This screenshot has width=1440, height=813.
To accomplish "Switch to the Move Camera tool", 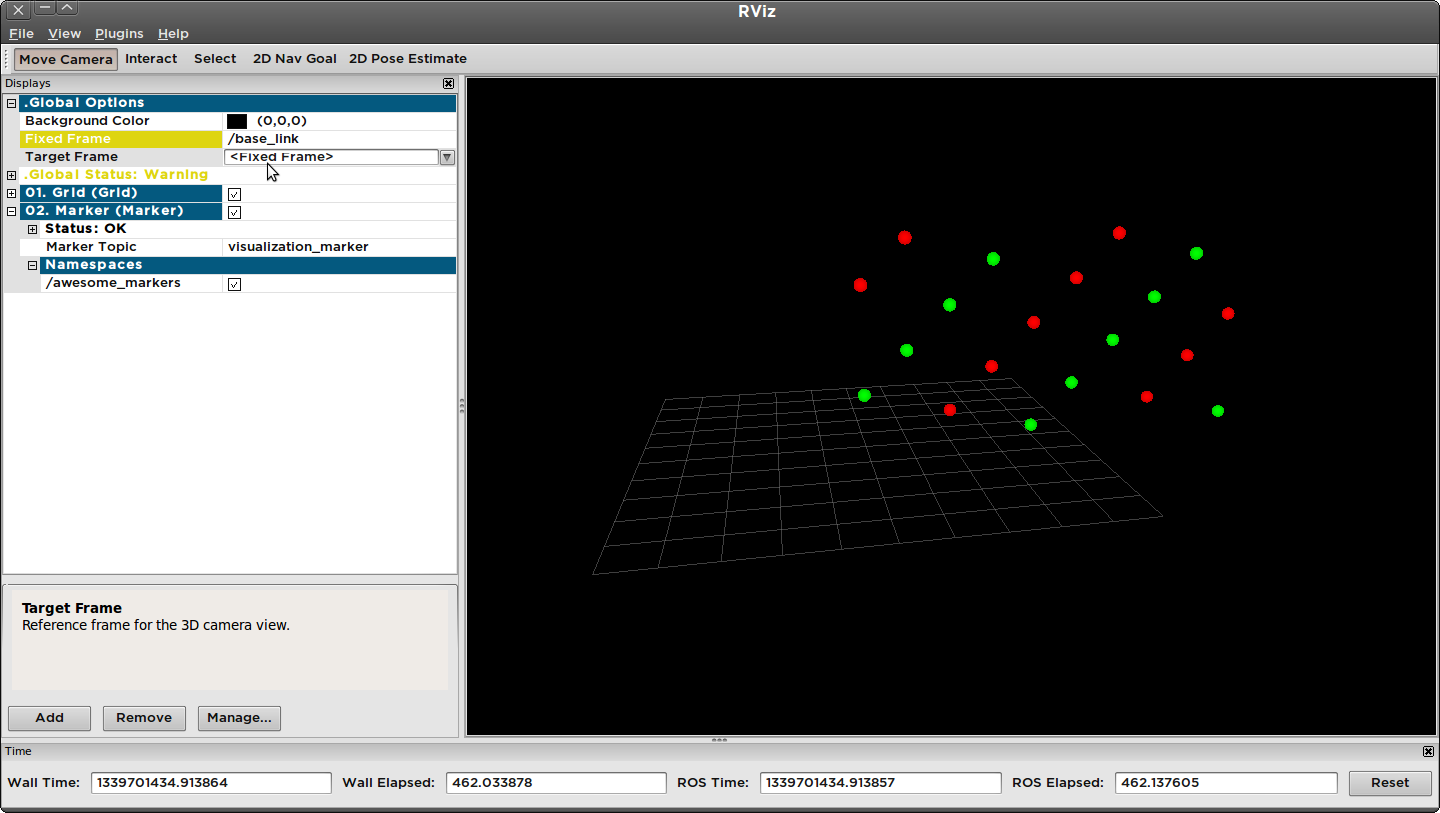I will (x=65, y=58).
